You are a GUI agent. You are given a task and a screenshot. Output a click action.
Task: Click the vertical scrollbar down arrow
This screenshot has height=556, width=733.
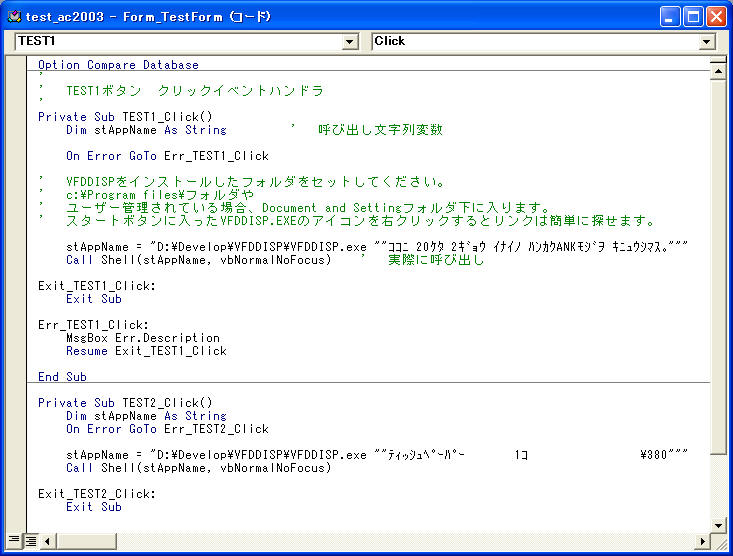[x=718, y=526]
